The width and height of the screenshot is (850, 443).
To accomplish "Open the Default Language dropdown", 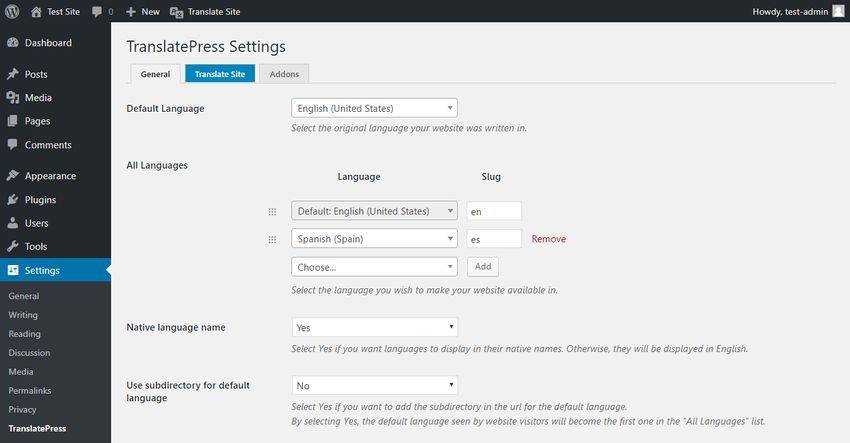I will [x=374, y=108].
